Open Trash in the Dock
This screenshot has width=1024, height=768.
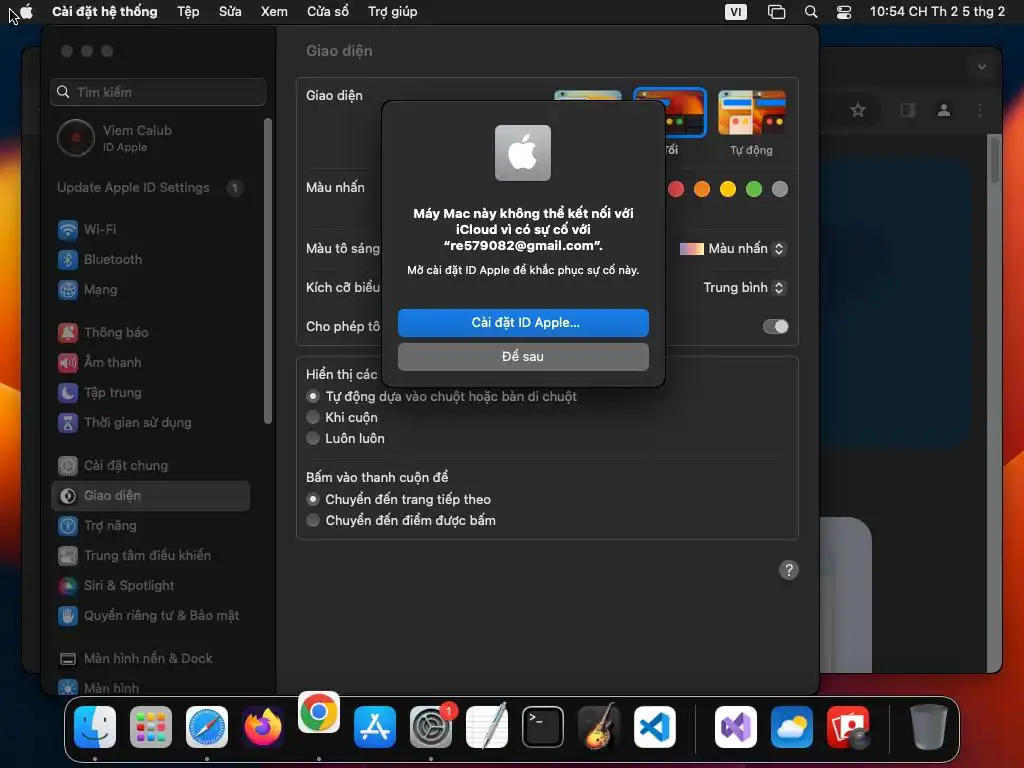pyautogui.click(x=928, y=727)
